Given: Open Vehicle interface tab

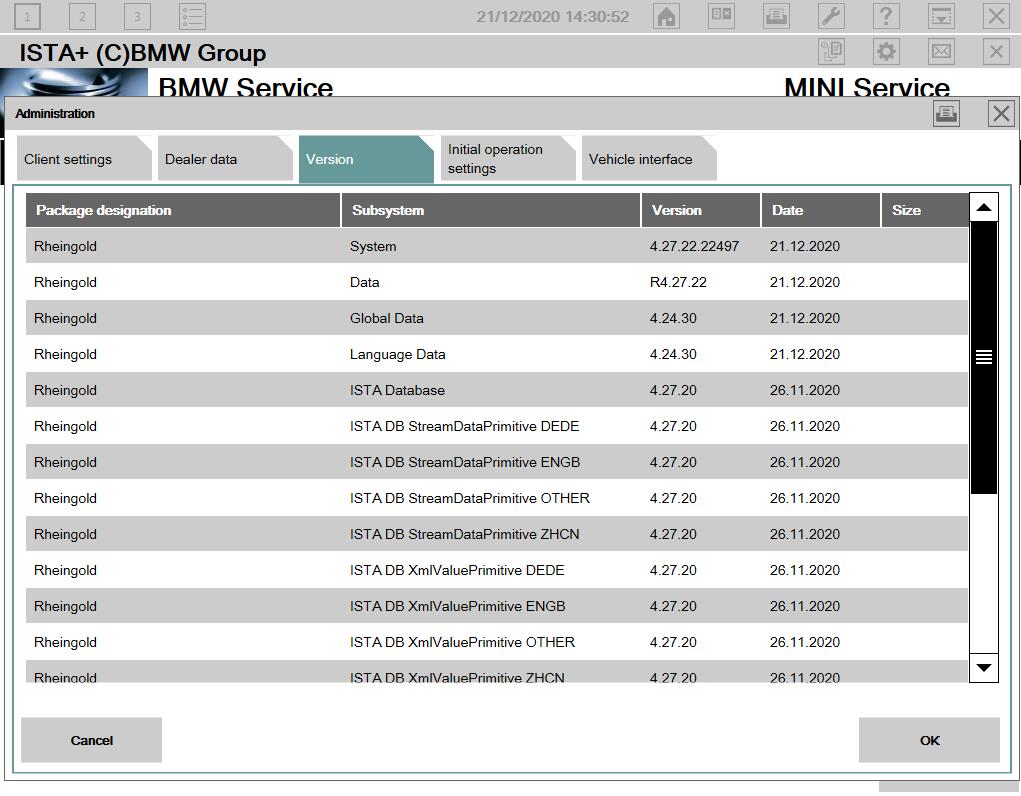Looking at the screenshot, I should 649,158.
